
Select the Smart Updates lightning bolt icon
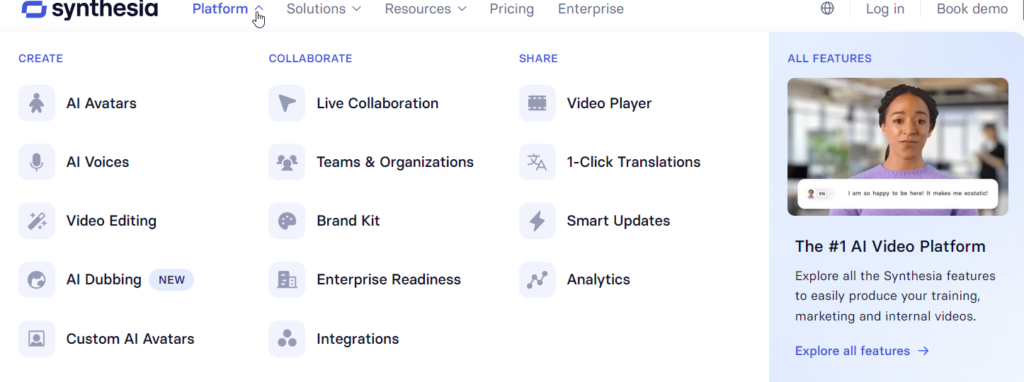[x=537, y=221]
